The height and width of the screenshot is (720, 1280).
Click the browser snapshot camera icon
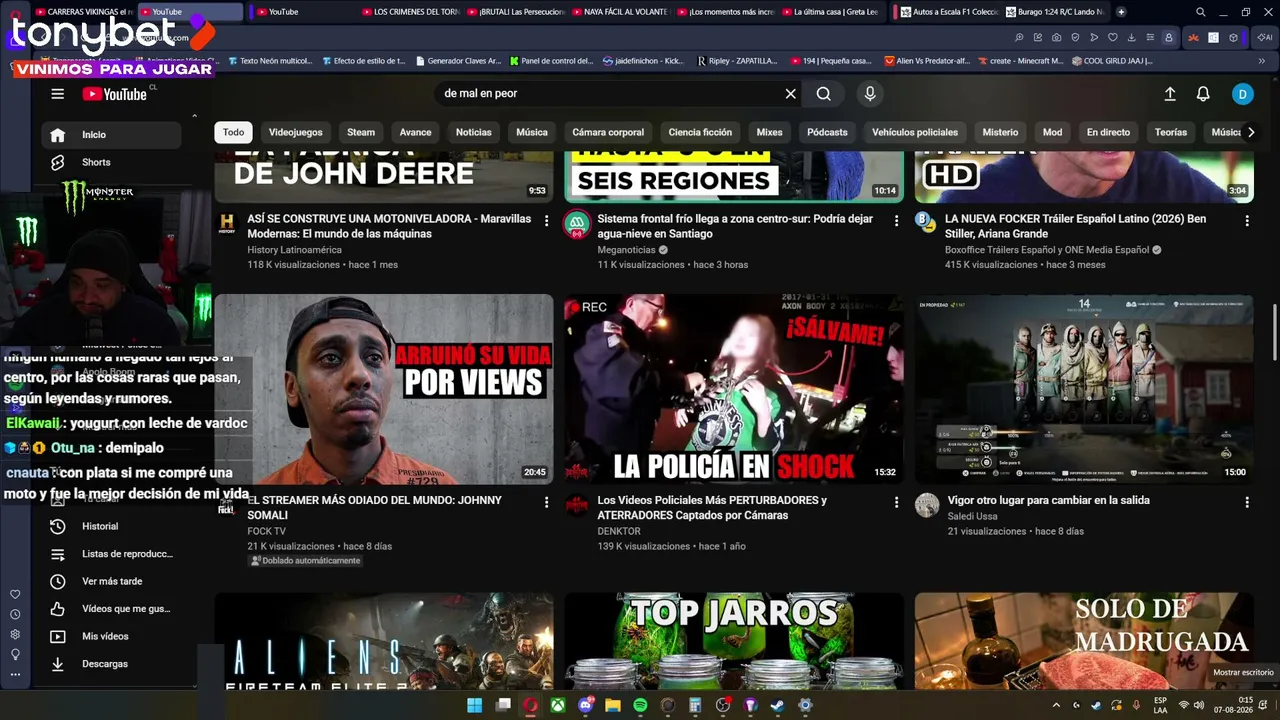(x=1056, y=38)
